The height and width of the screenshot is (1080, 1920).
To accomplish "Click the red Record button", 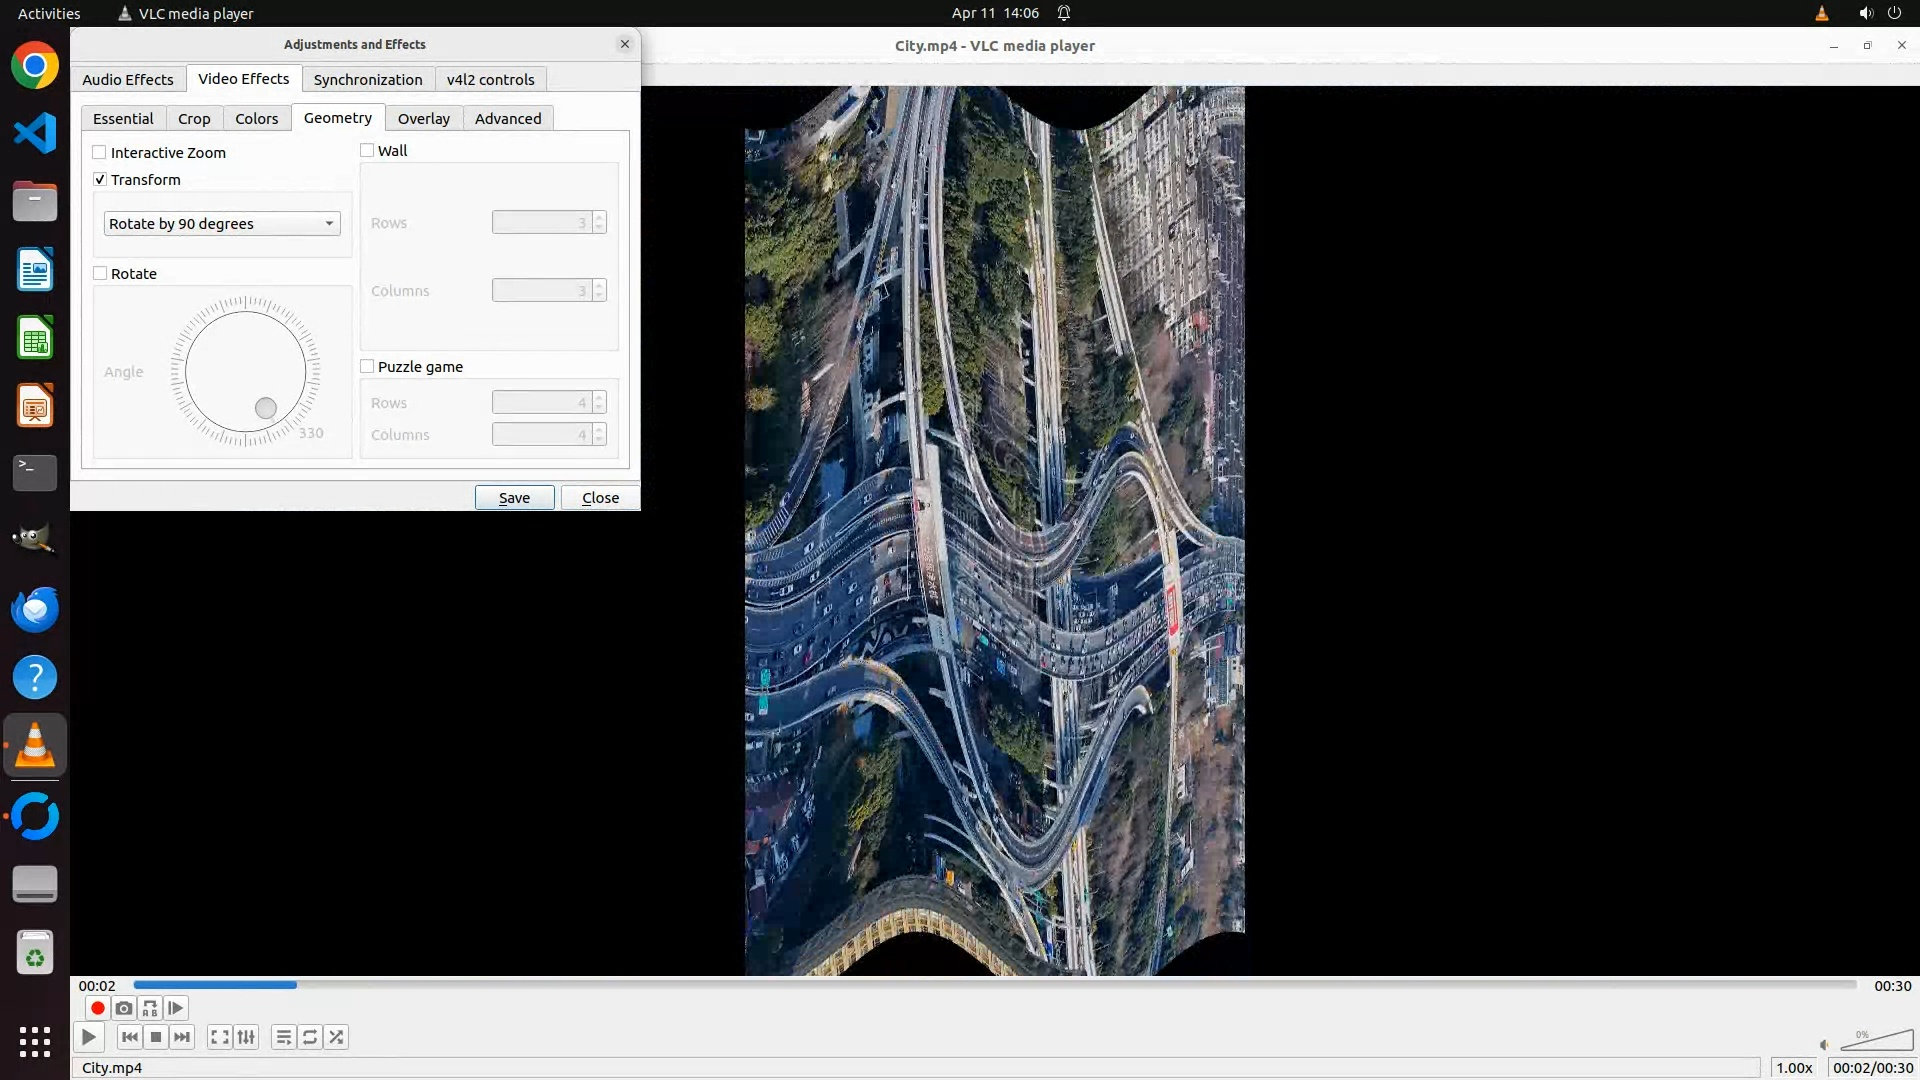I will (x=98, y=1008).
